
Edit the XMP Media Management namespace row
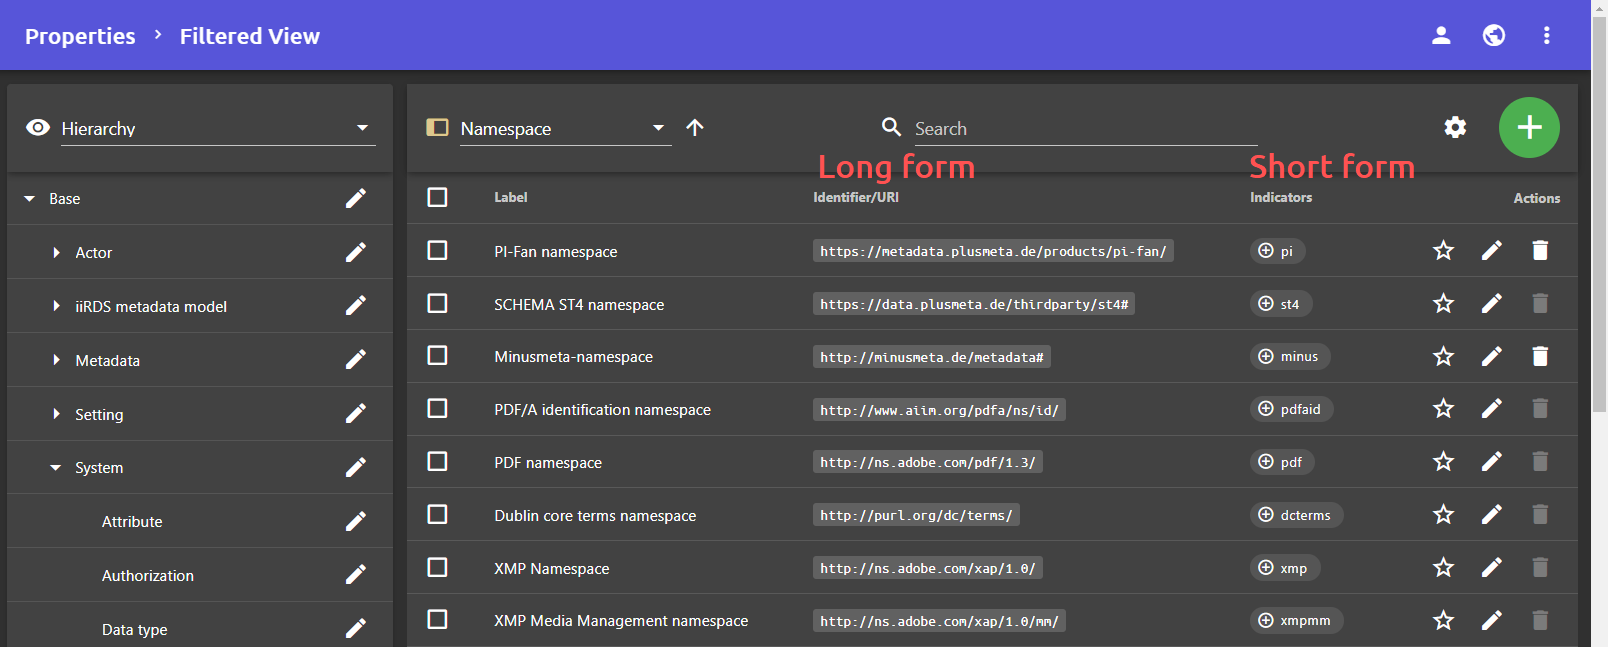[1491, 620]
